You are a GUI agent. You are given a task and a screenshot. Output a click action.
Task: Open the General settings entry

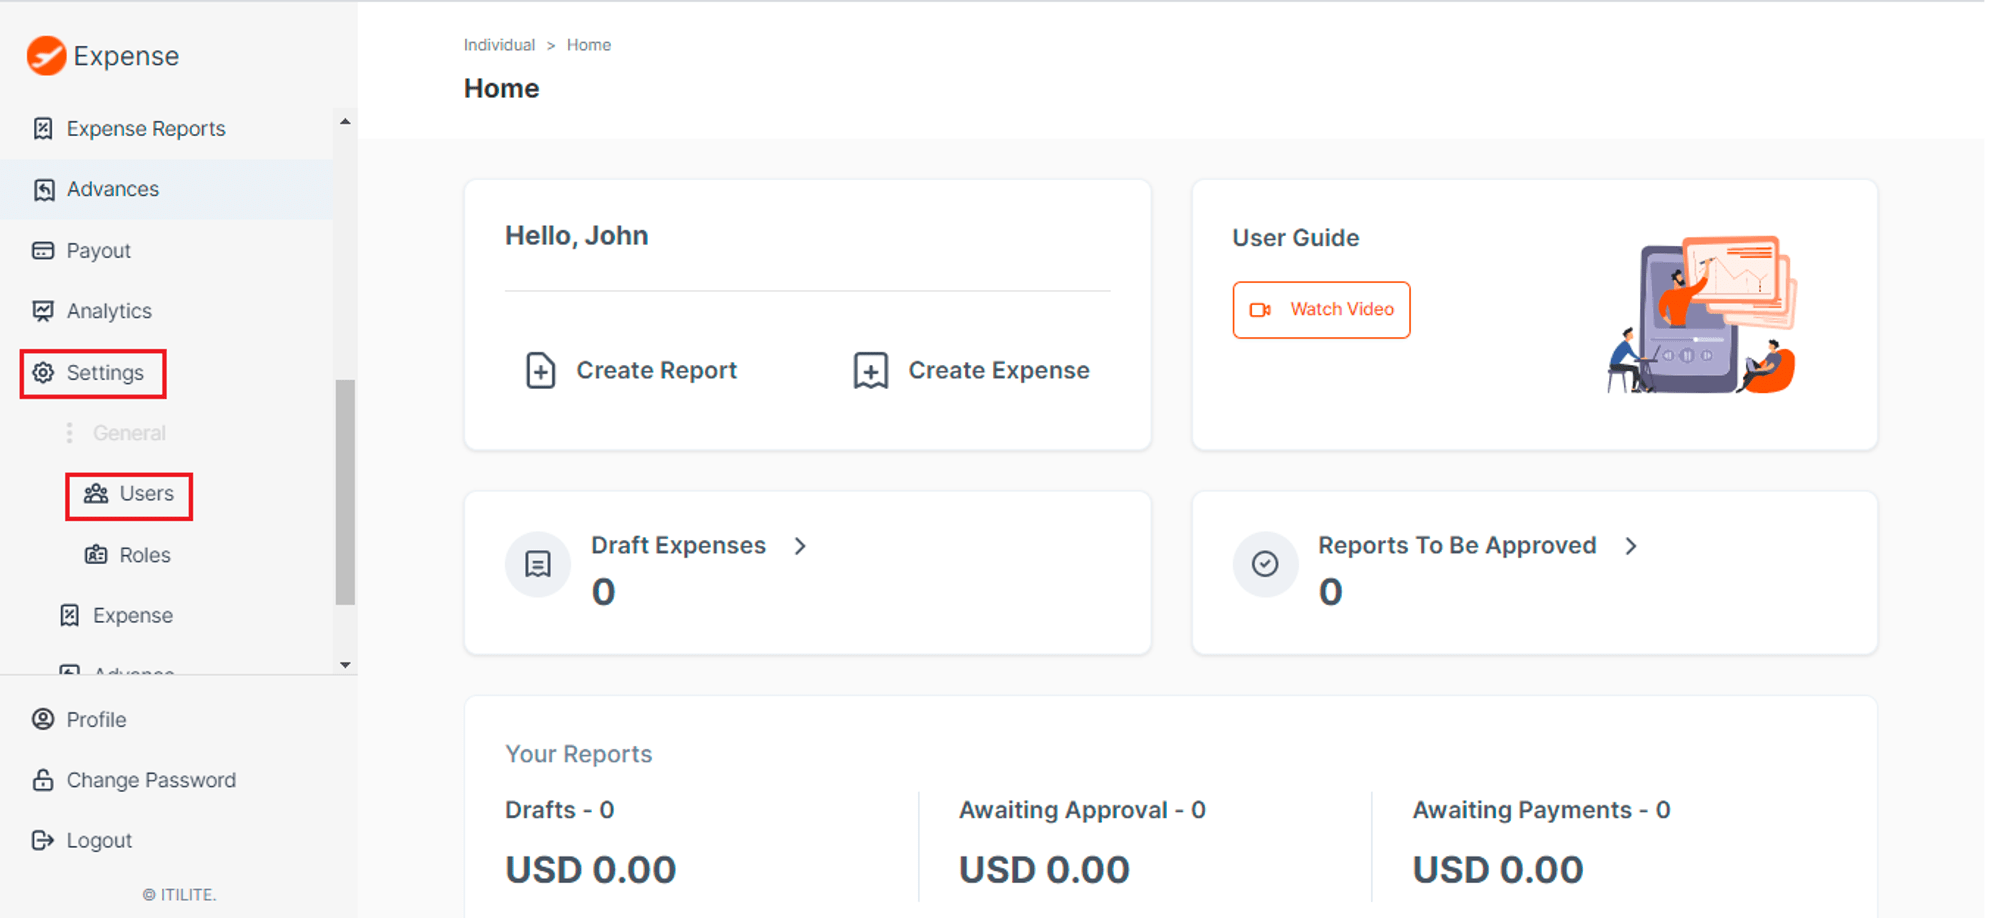point(129,432)
